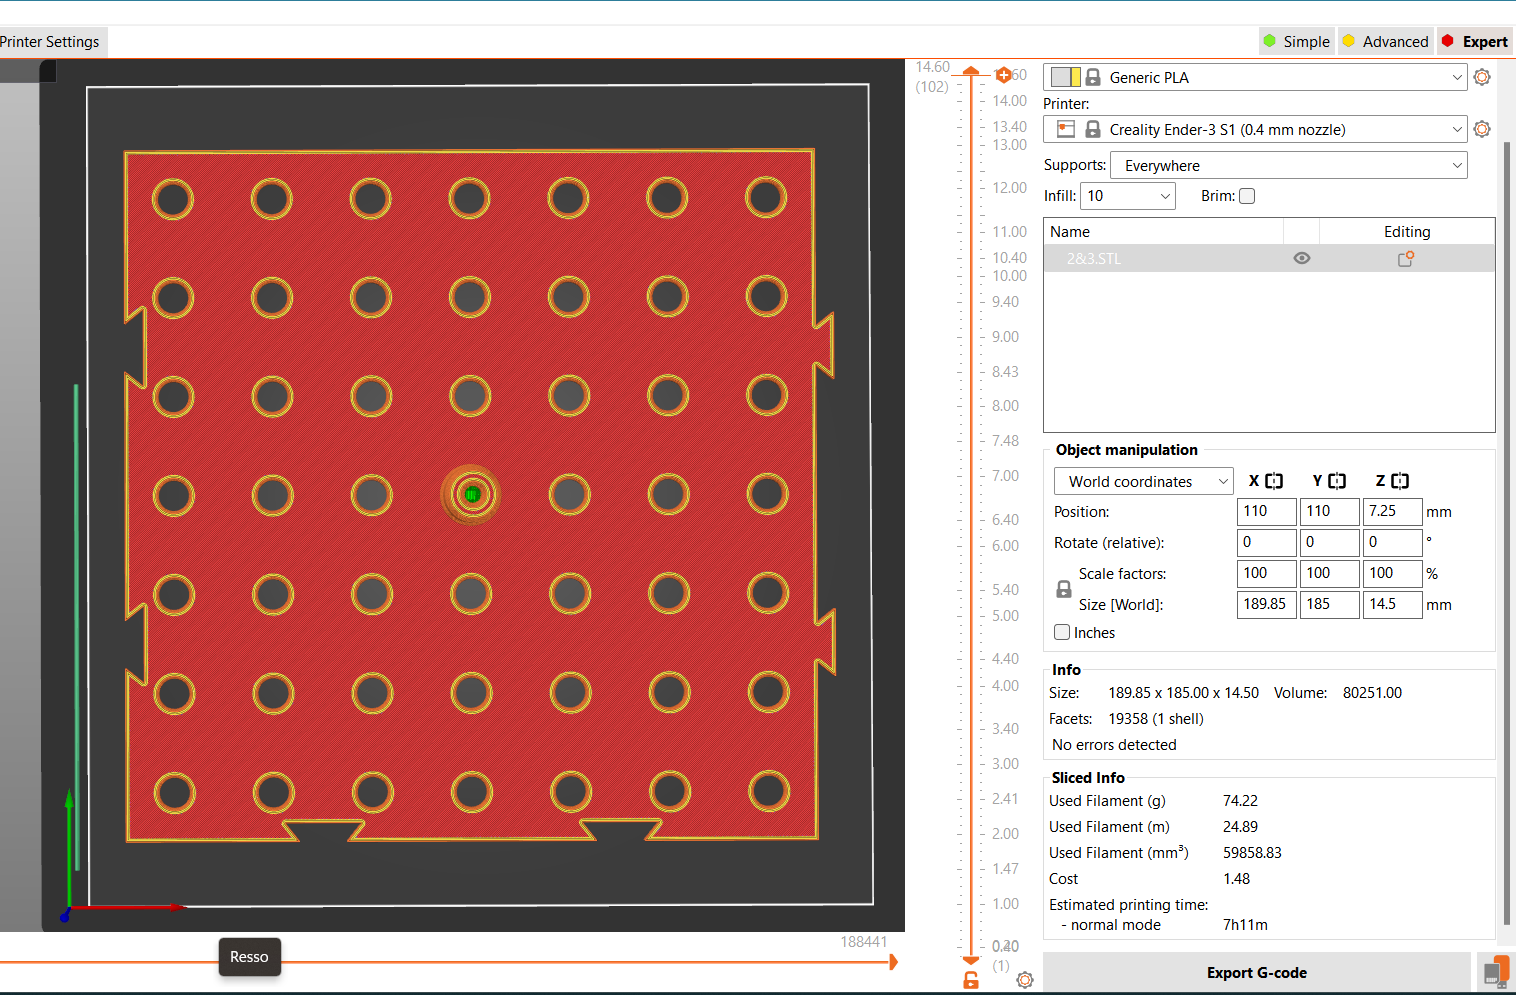Enable the Brim checkbox

point(1247,196)
